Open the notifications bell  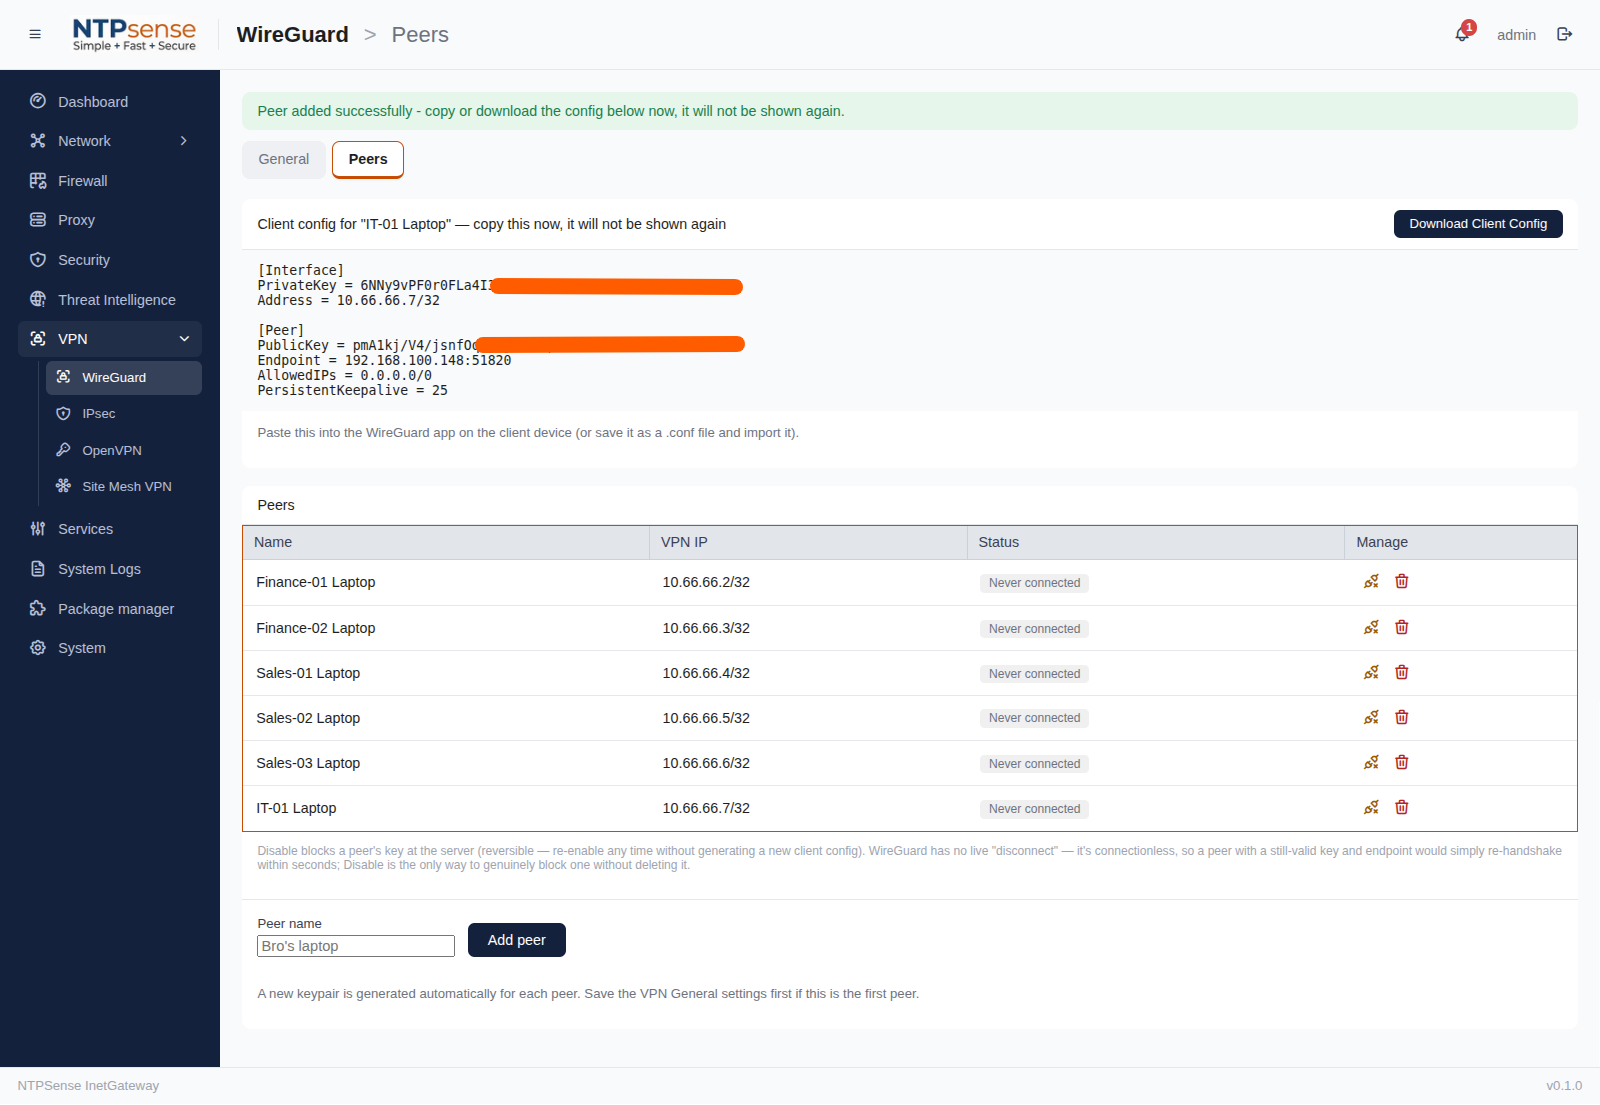1463,34
